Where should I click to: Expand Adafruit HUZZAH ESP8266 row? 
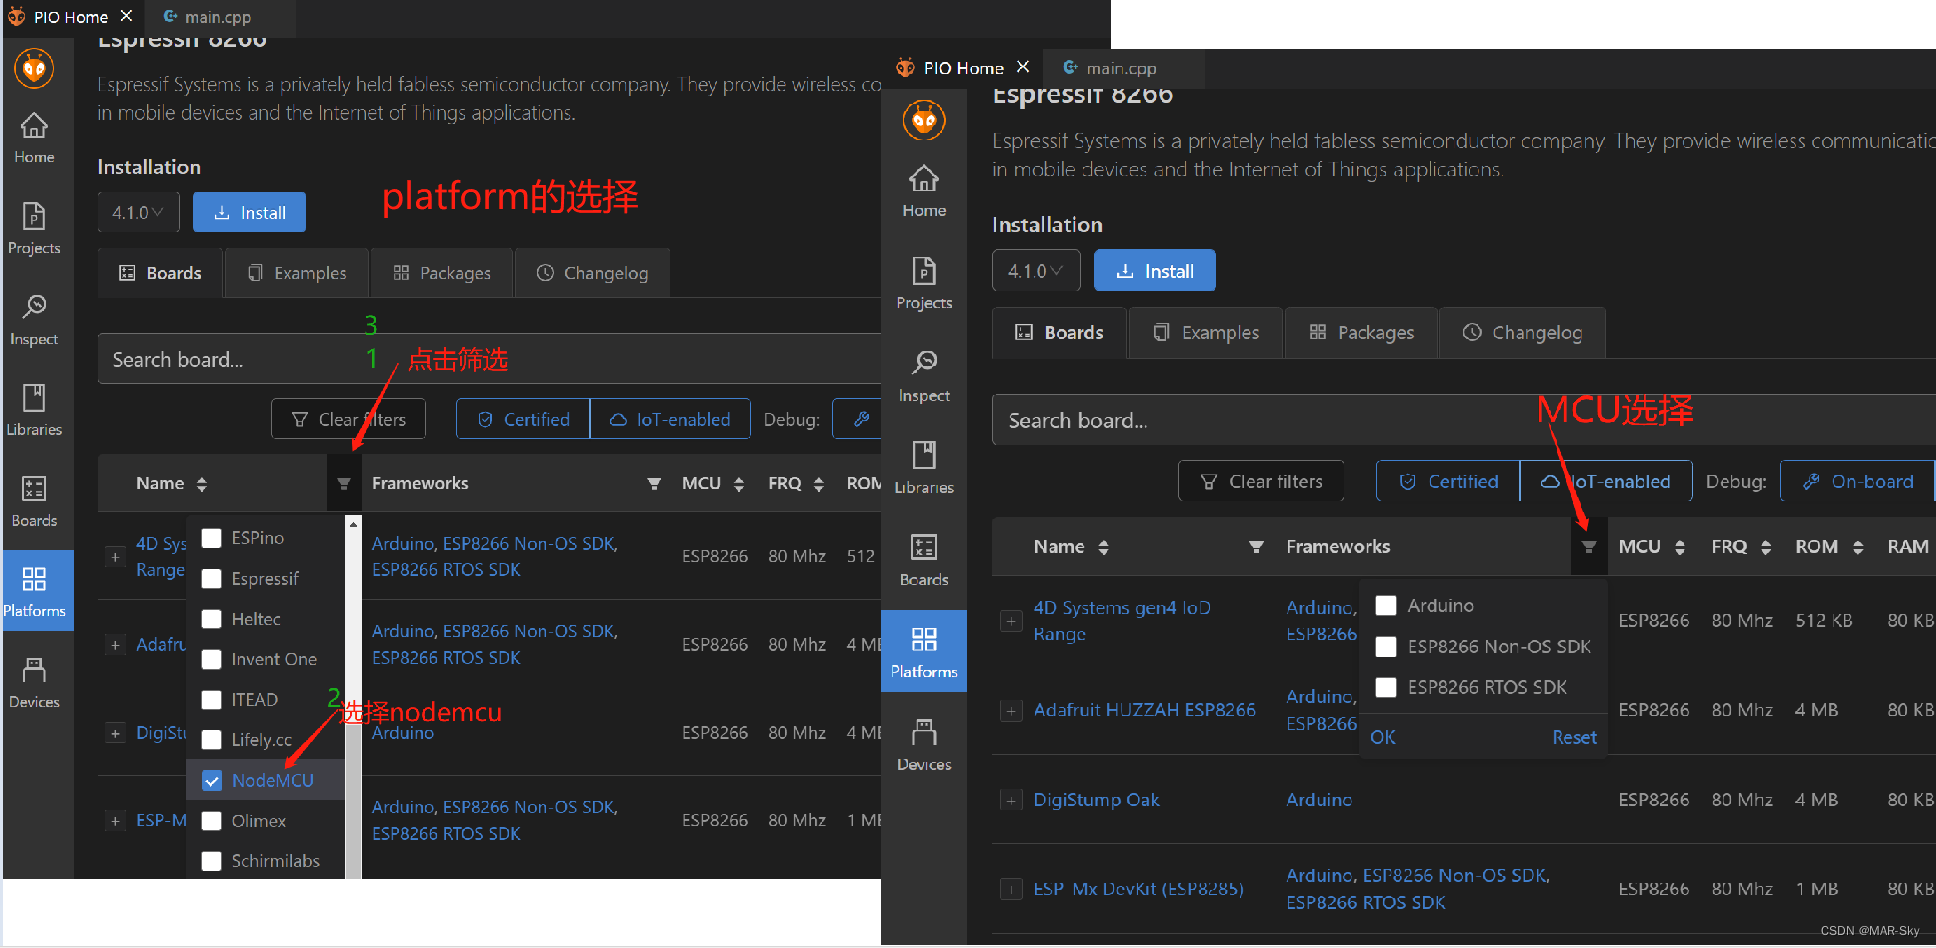coord(1011,710)
